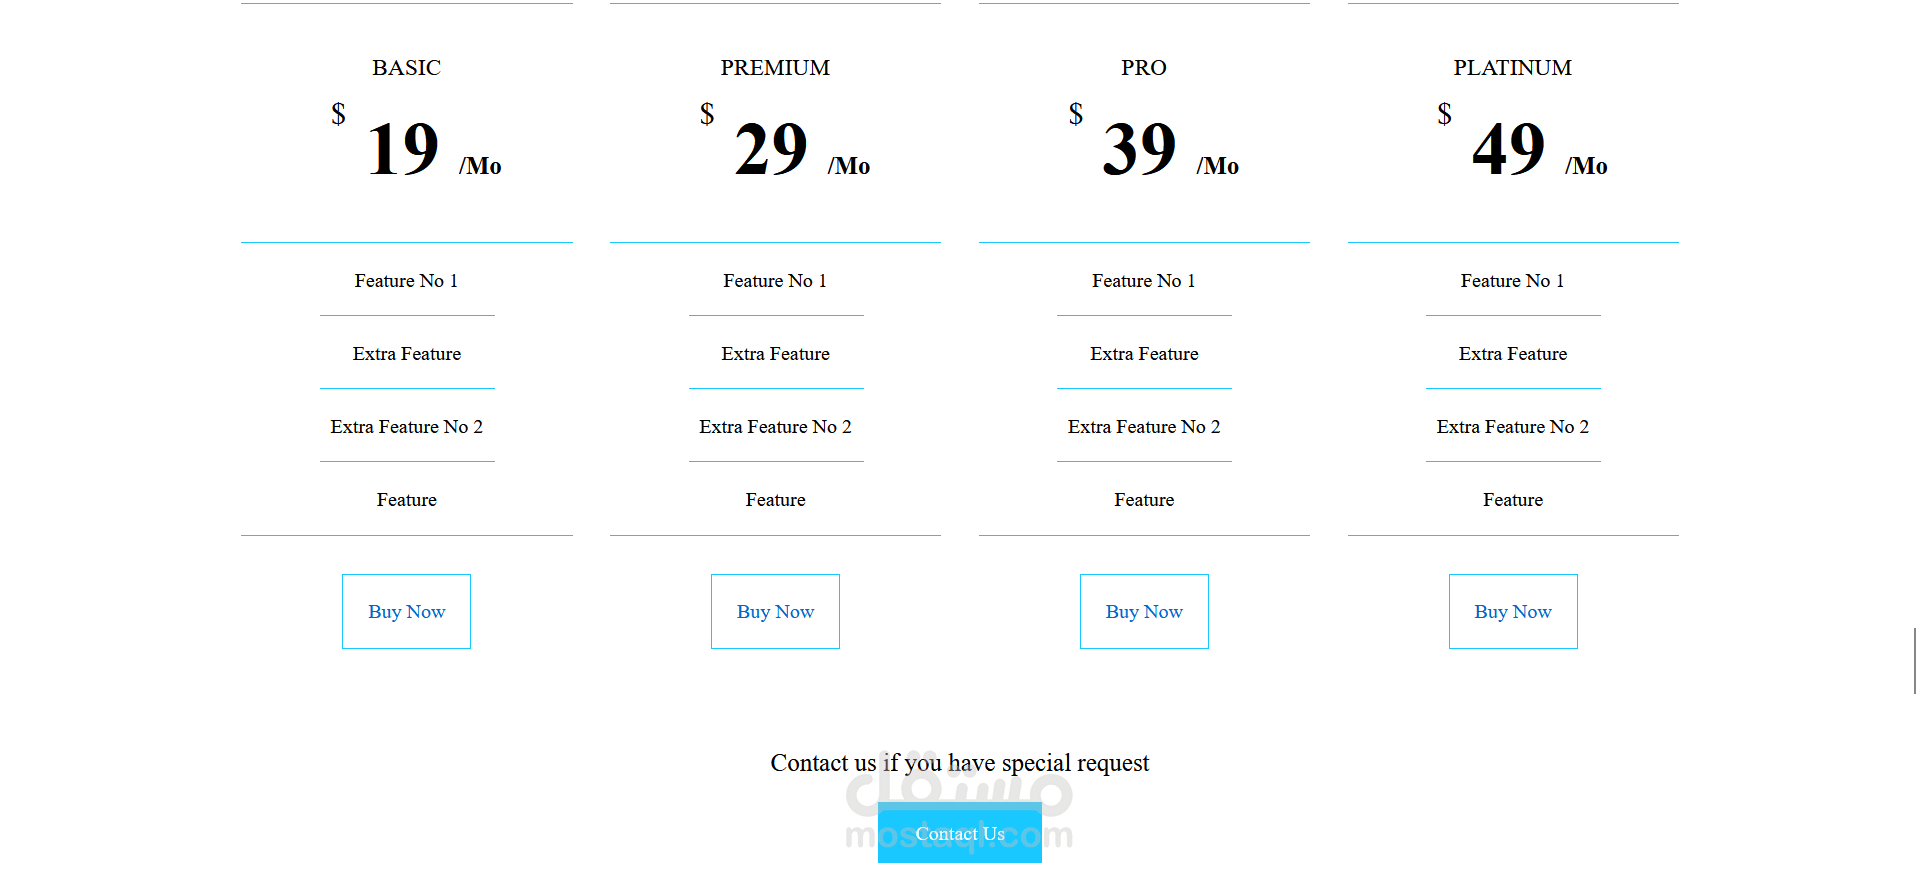Click Extra Feature No 2 in BASIC column
This screenshot has height=872, width=1920.
[406, 427]
